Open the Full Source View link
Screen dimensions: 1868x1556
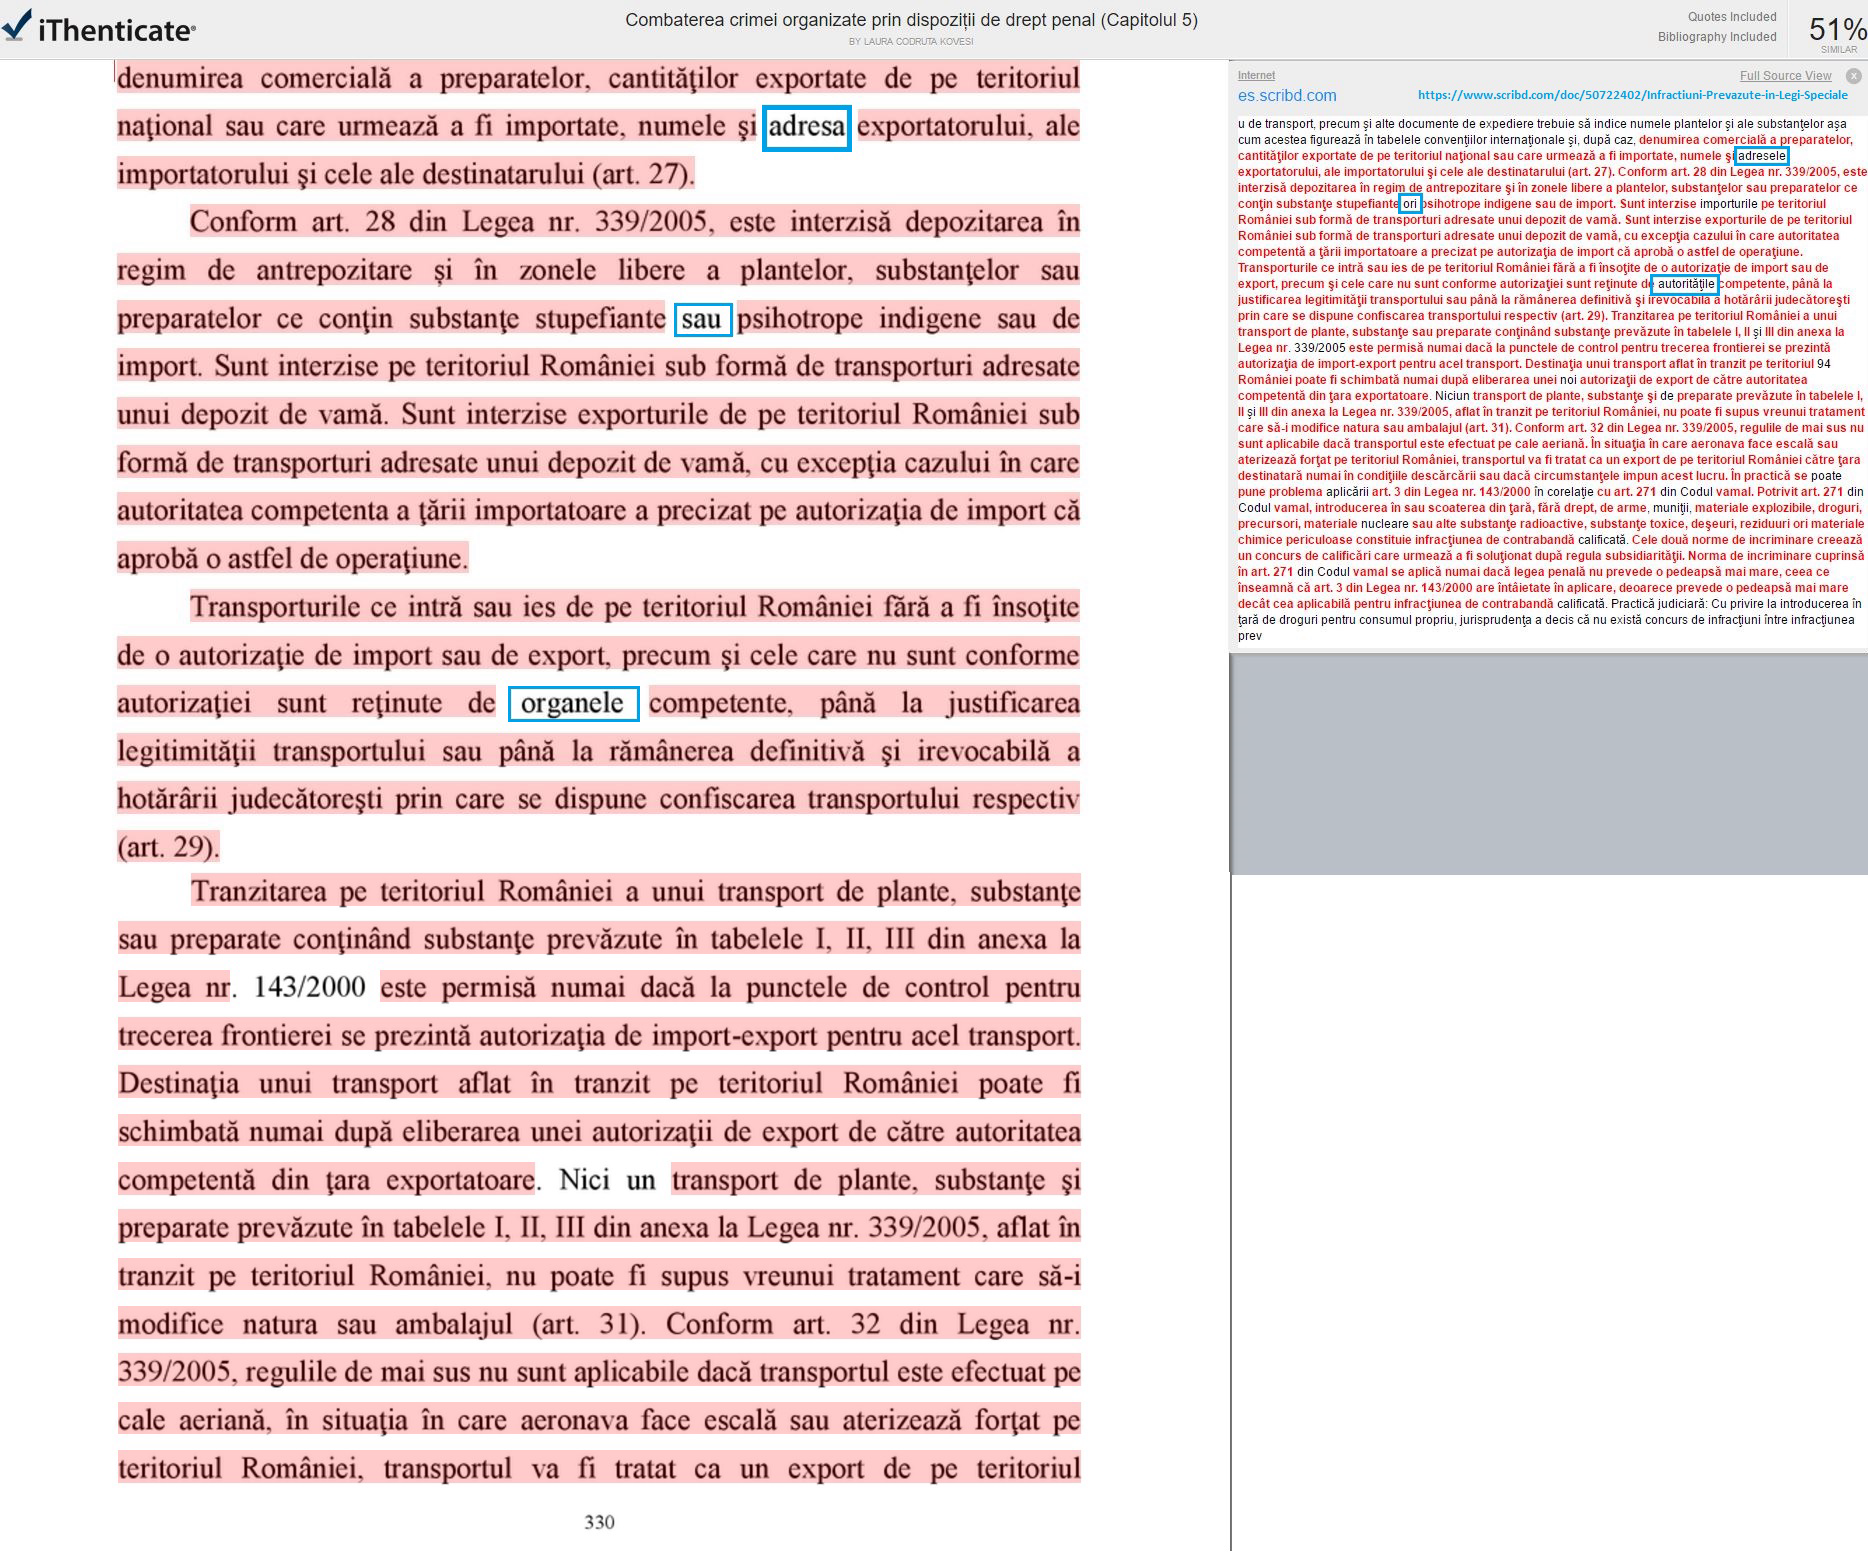pos(1785,76)
